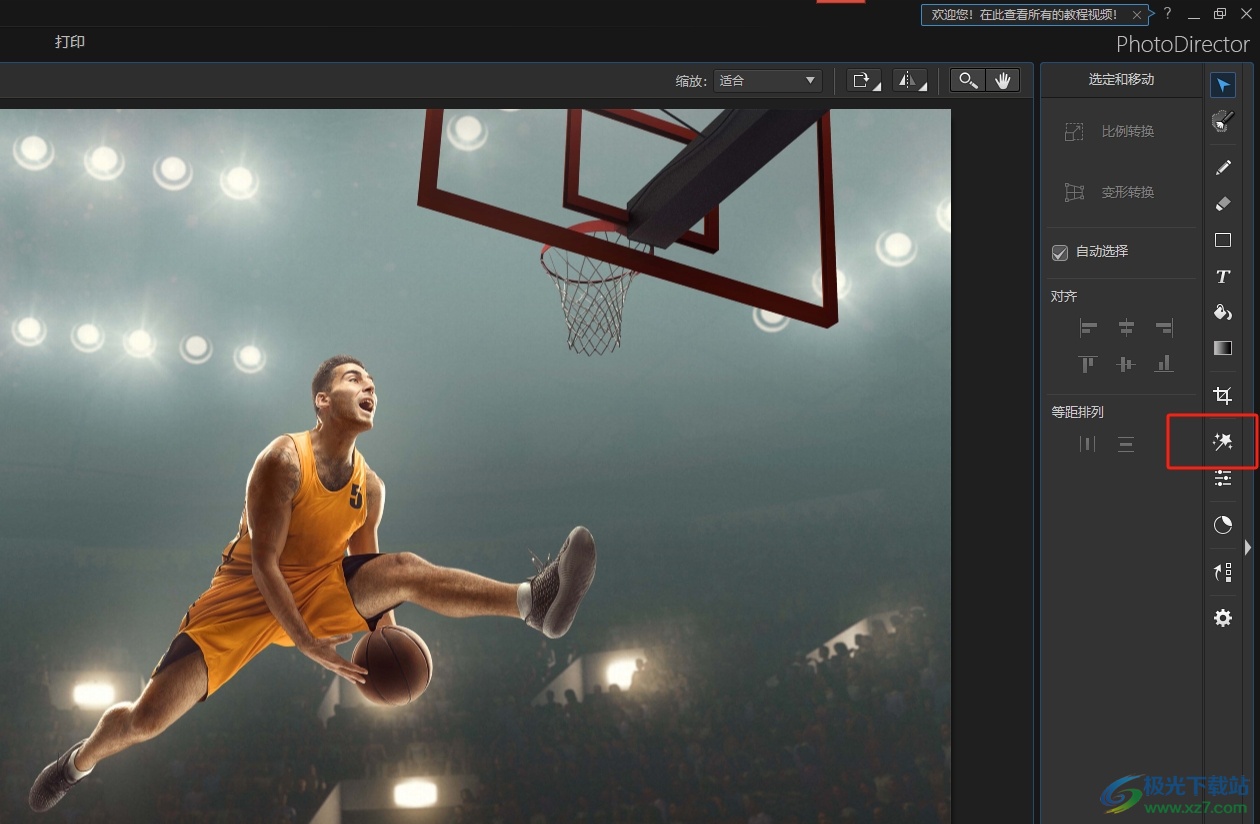
Task: Click the PhotoDirector logo text
Action: point(1183,44)
